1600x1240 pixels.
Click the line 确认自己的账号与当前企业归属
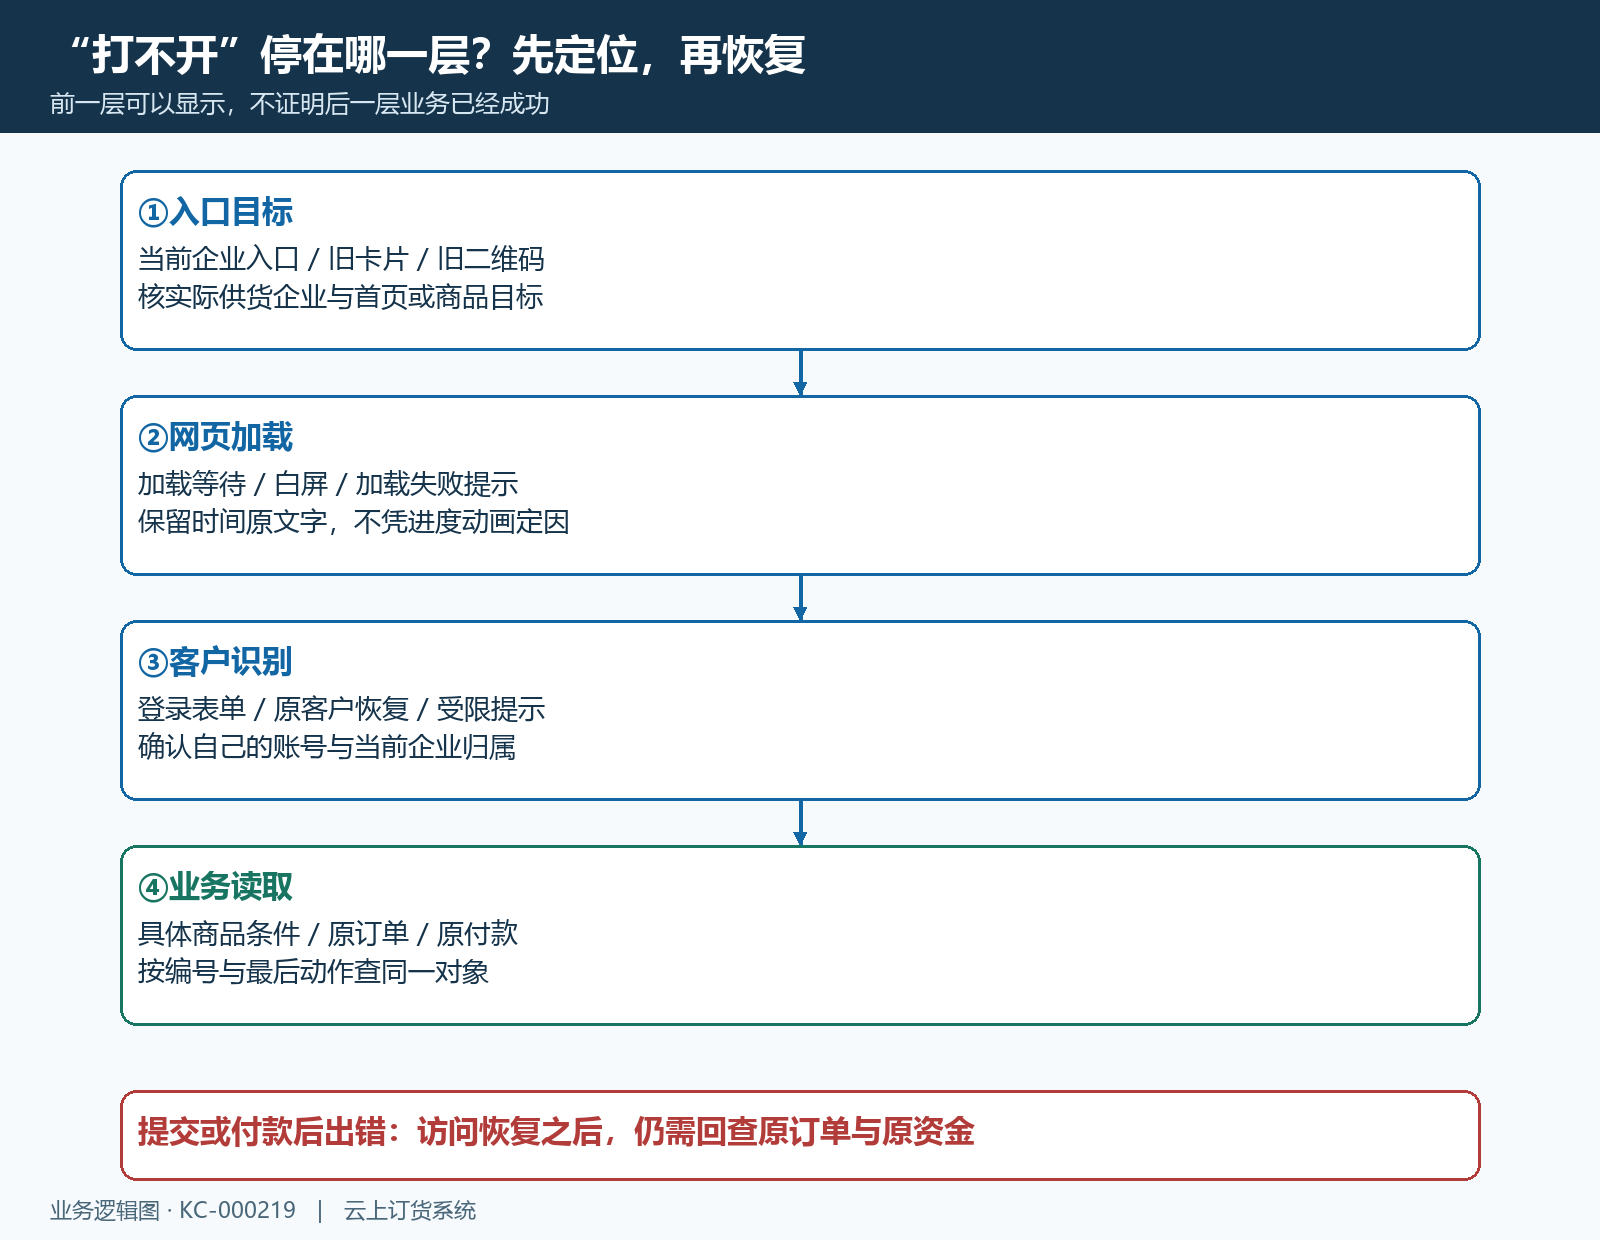coord(326,747)
